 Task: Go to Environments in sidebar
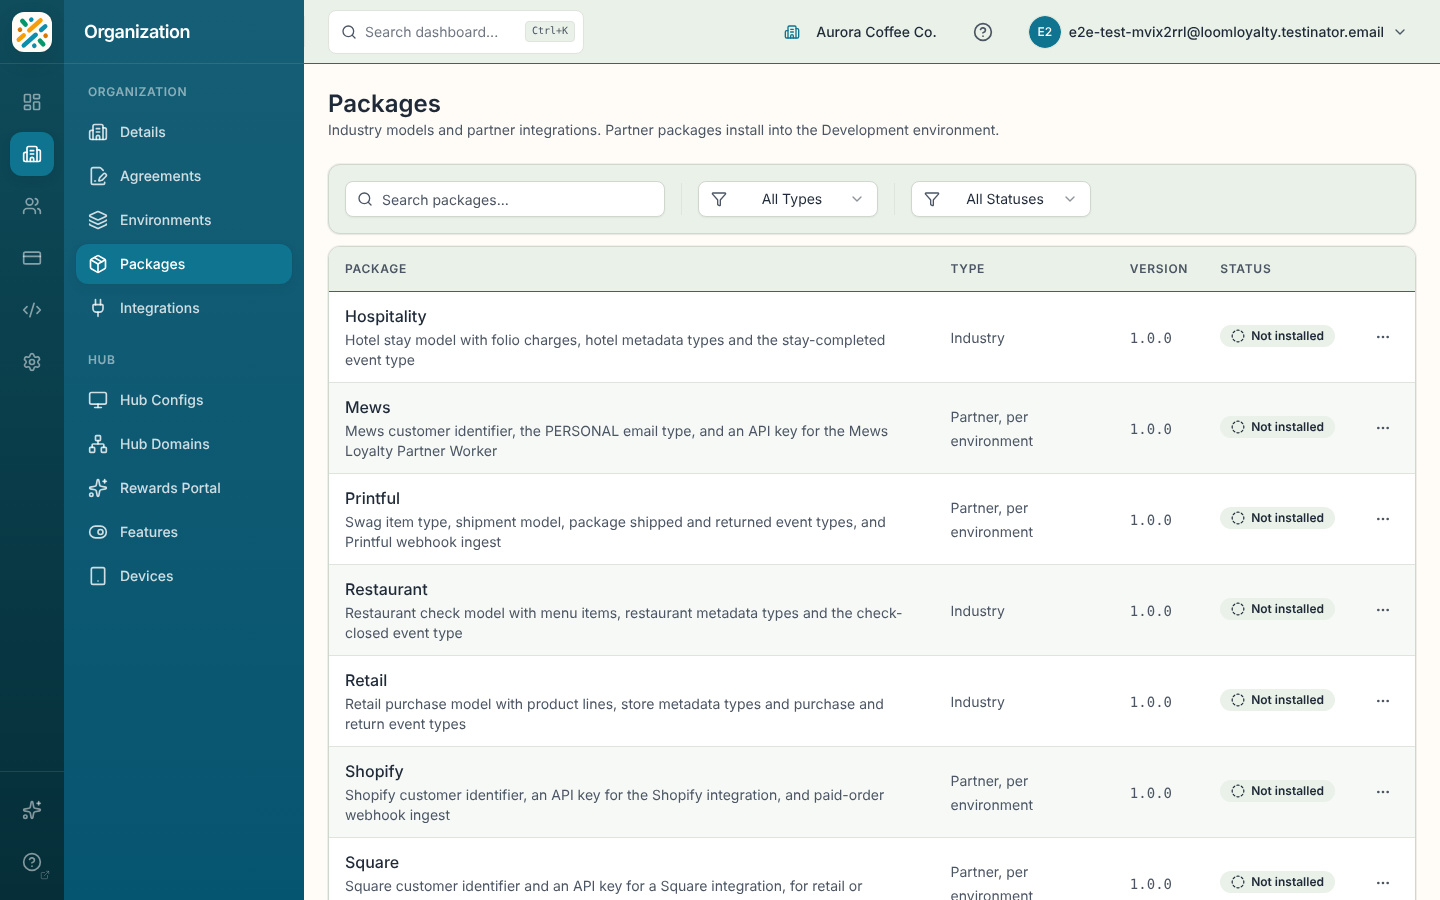(184, 220)
